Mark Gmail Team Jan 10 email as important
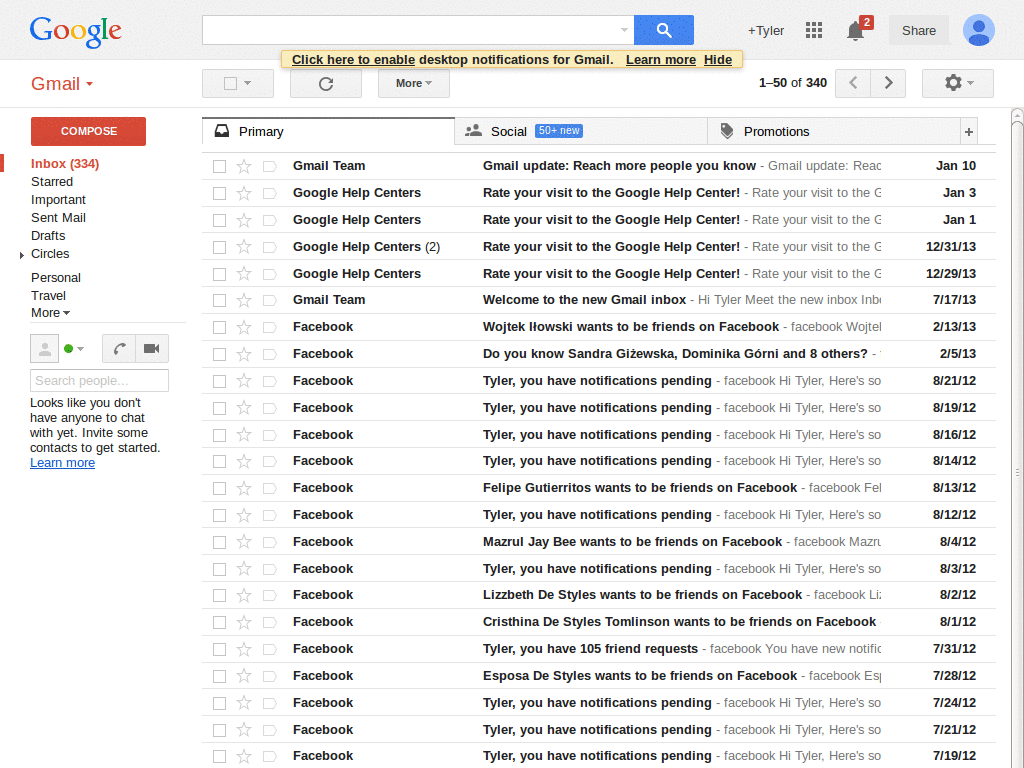Image resolution: width=1024 pixels, height=768 pixels. coord(270,167)
